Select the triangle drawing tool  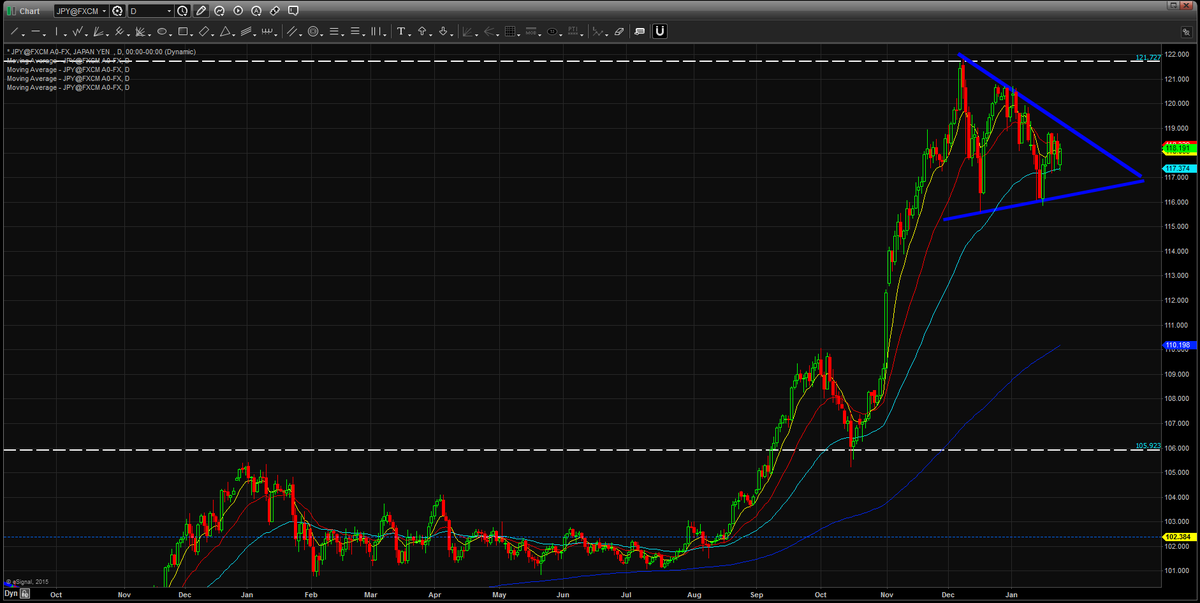[225, 31]
